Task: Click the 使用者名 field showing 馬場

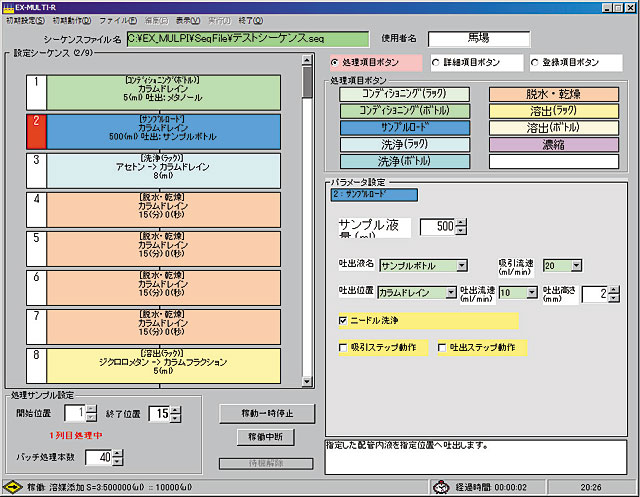Action: pos(479,39)
